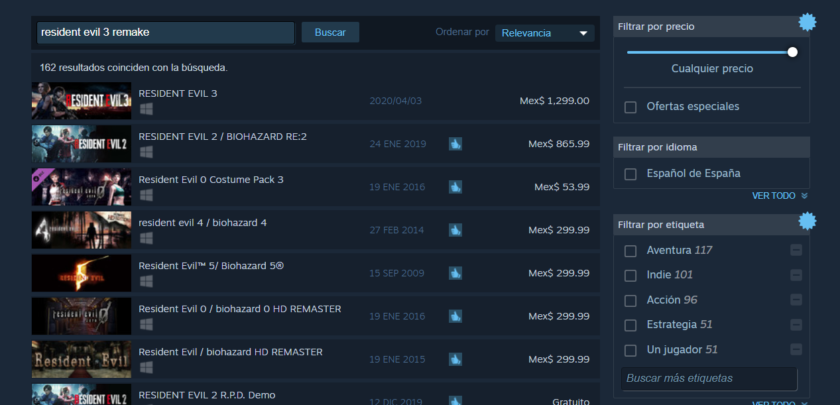The image size is (840, 405).
Task: Click the Mex$ 1,299.00 price
Action: point(554,101)
